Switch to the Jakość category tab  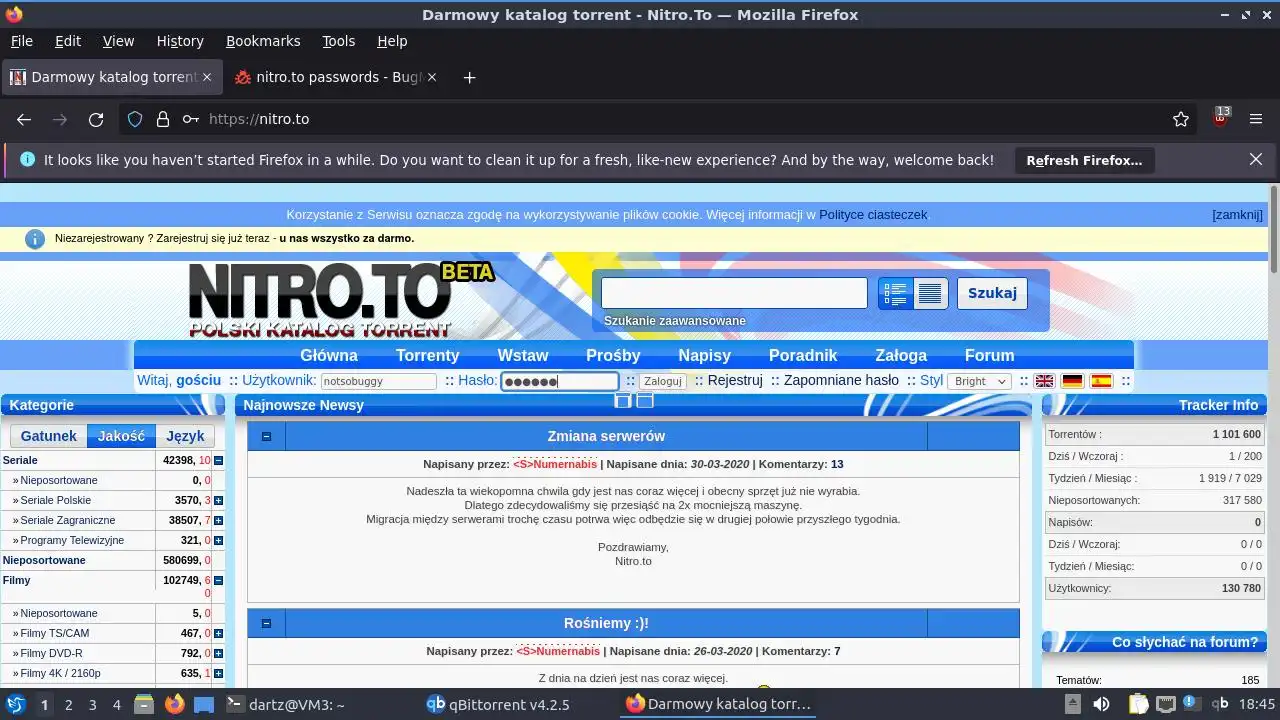[121, 436]
